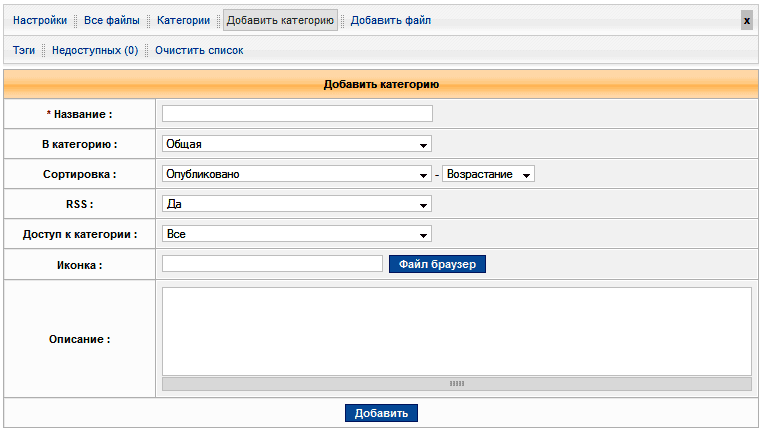This screenshot has width=763, height=432.
Task: Click inside the Описание text area
Action: [x=456, y=331]
